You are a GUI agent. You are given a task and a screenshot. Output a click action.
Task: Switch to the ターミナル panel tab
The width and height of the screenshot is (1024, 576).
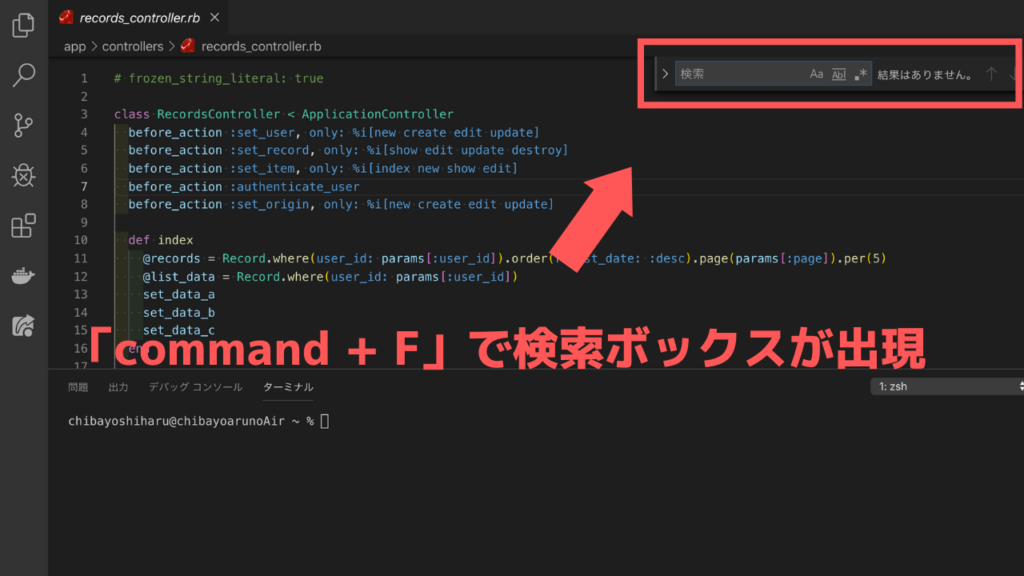[287, 386]
